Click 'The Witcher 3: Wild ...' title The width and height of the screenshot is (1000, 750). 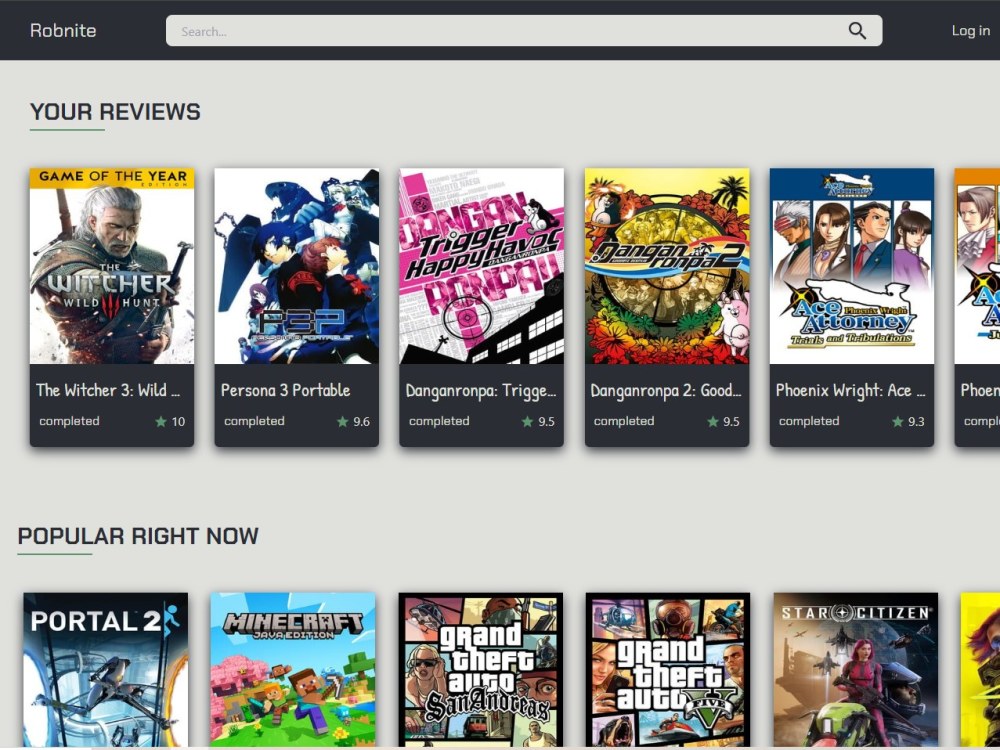click(108, 390)
